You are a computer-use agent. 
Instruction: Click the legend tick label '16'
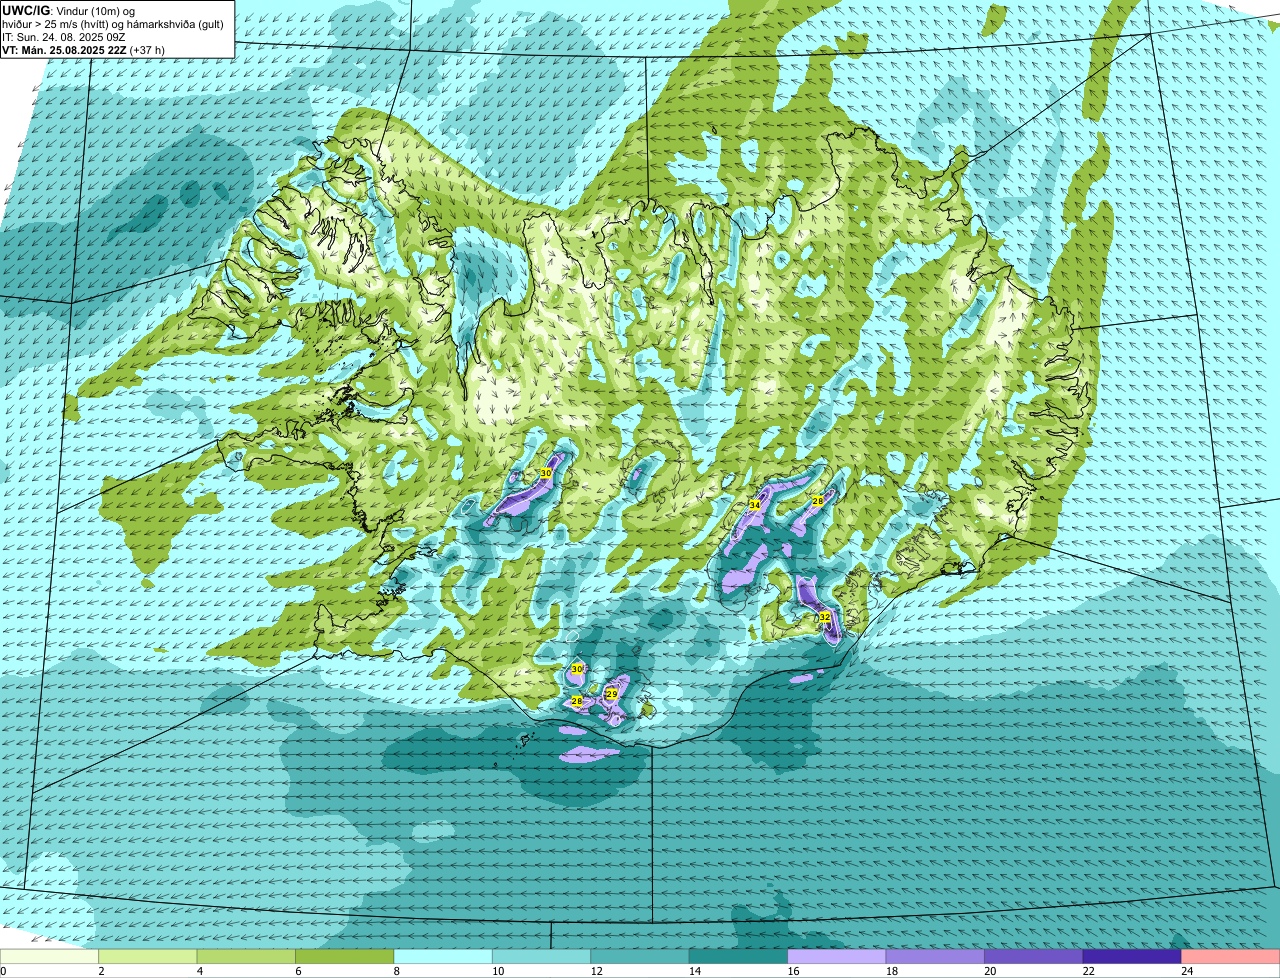(794, 971)
